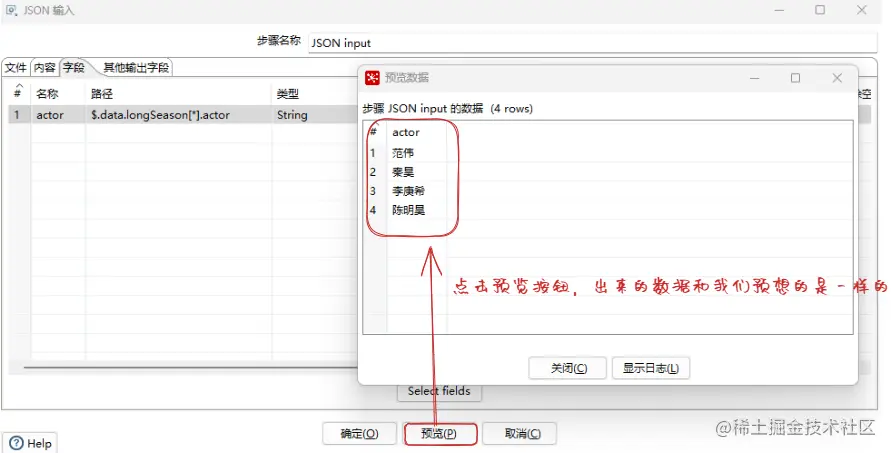
Task: Select the 字段 tab
Action: [74, 68]
